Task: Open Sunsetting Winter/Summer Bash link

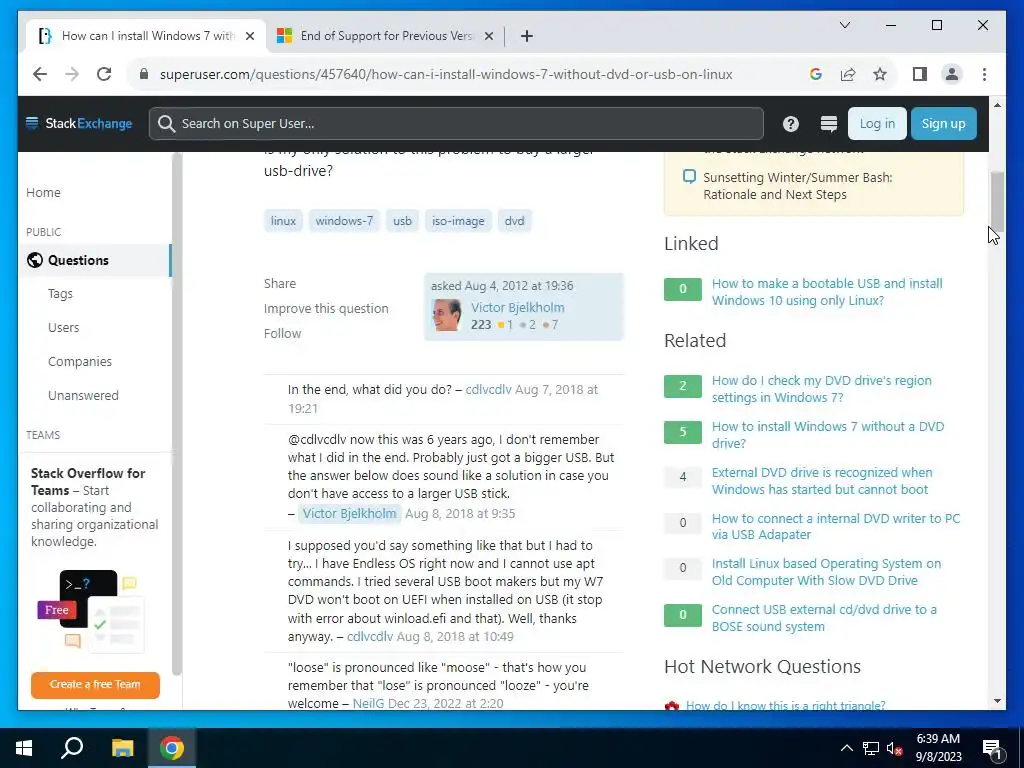Action: [x=797, y=186]
